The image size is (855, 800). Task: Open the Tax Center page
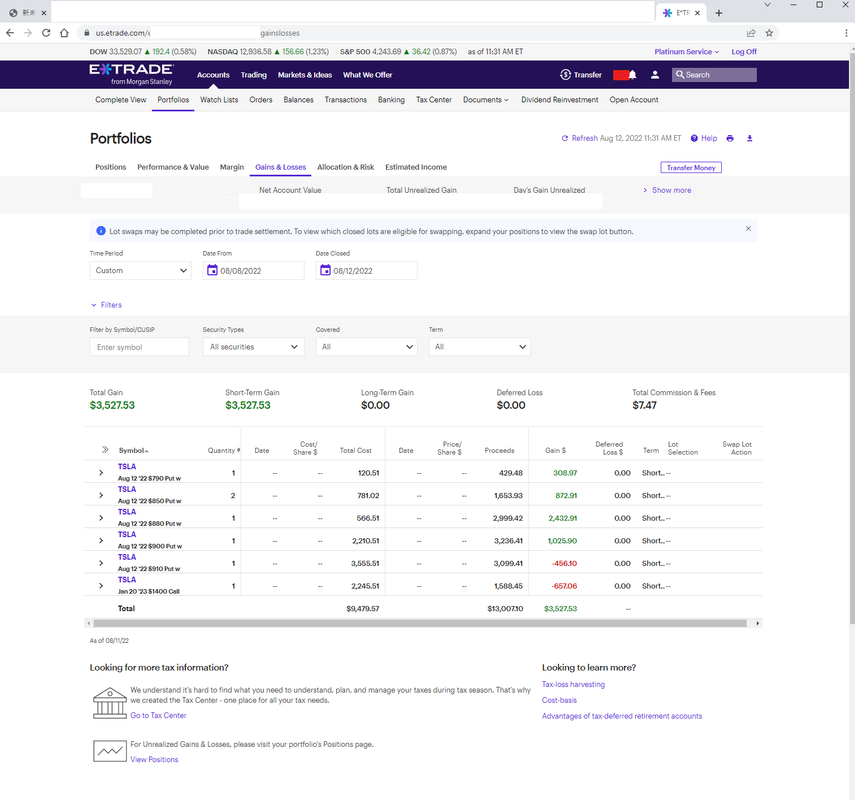click(434, 100)
